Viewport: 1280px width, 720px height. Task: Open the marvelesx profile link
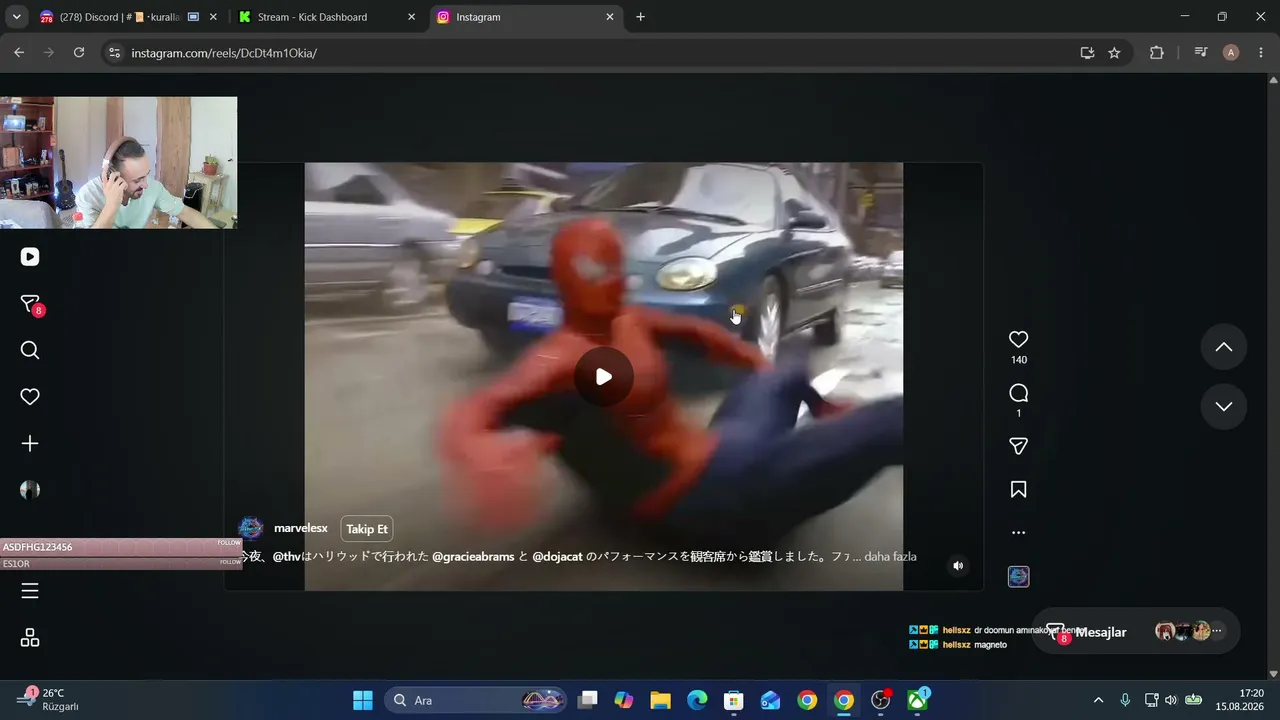point(301,529)
